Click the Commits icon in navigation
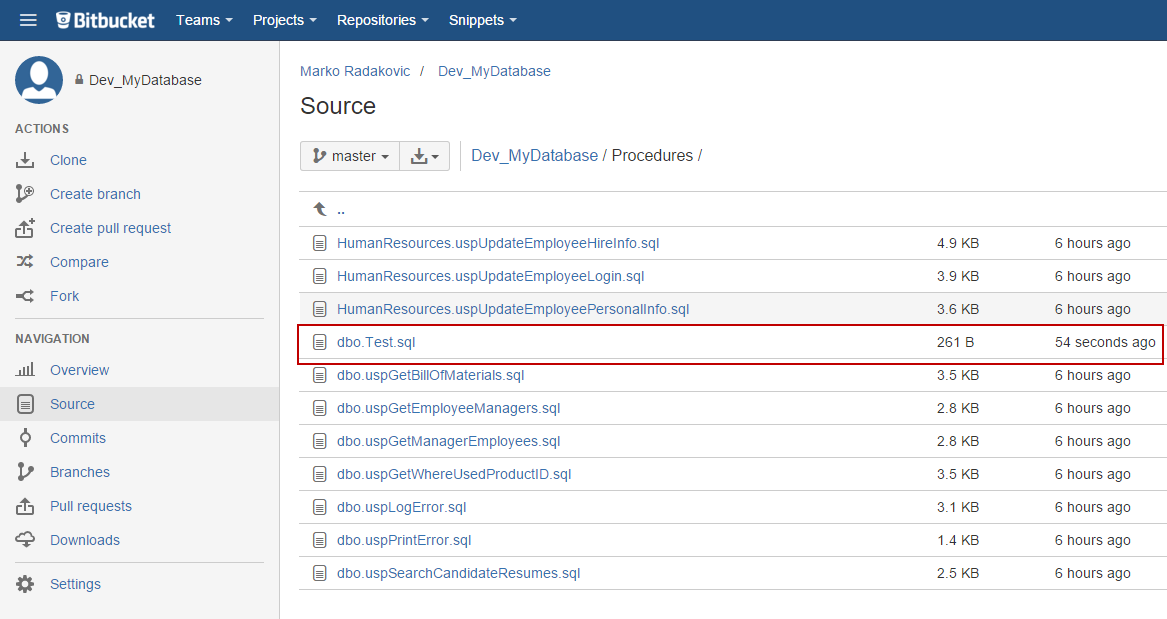 tap(25, 438)
